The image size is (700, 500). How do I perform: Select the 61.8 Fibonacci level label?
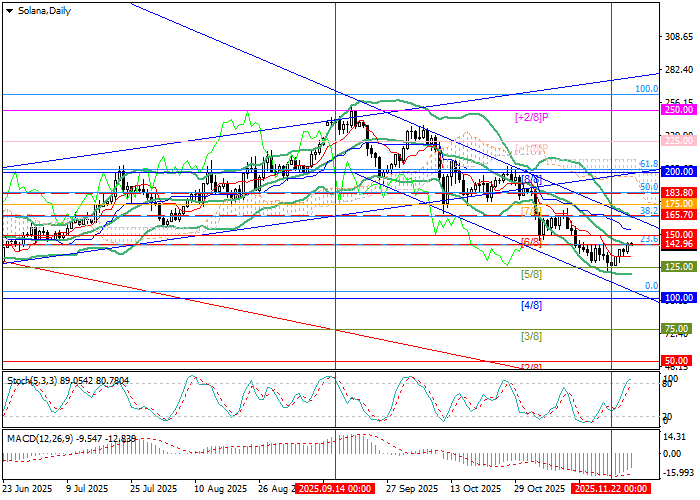click(x=648, y=163)
